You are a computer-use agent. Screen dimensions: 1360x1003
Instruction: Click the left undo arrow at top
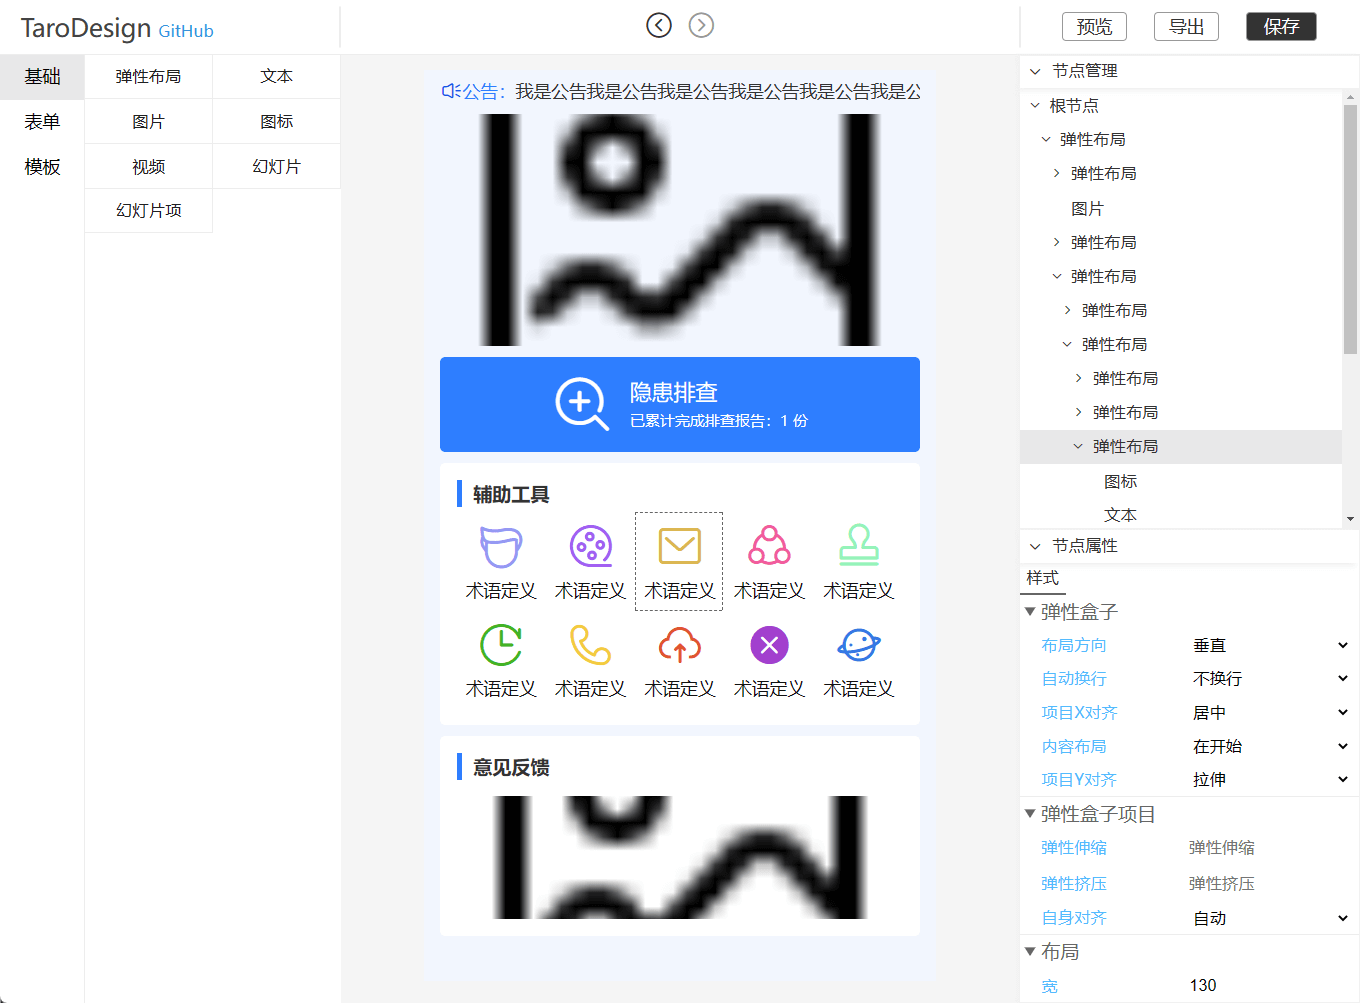[658, 25]
